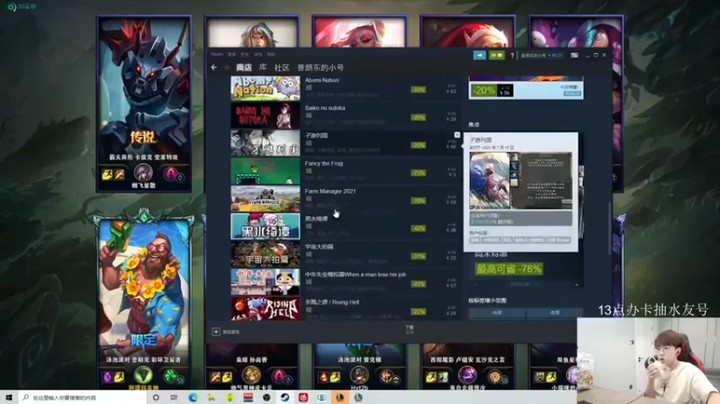Click the Fancy the Frog title

tap(324, 163)
